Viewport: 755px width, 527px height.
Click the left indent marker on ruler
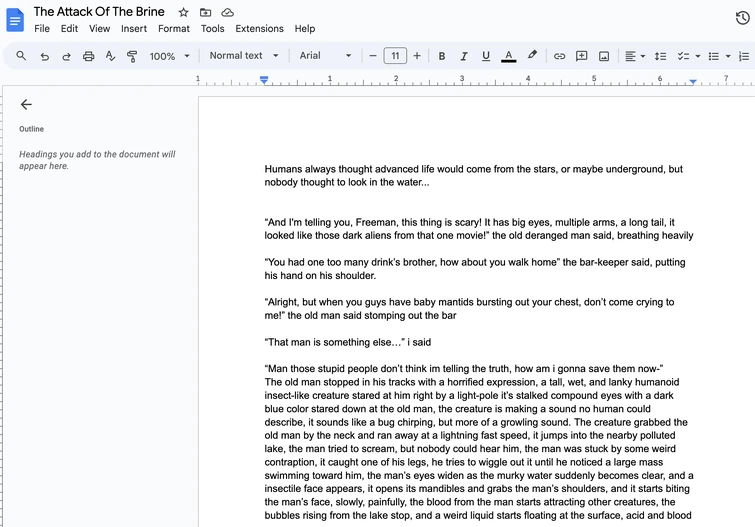[264, 80]
